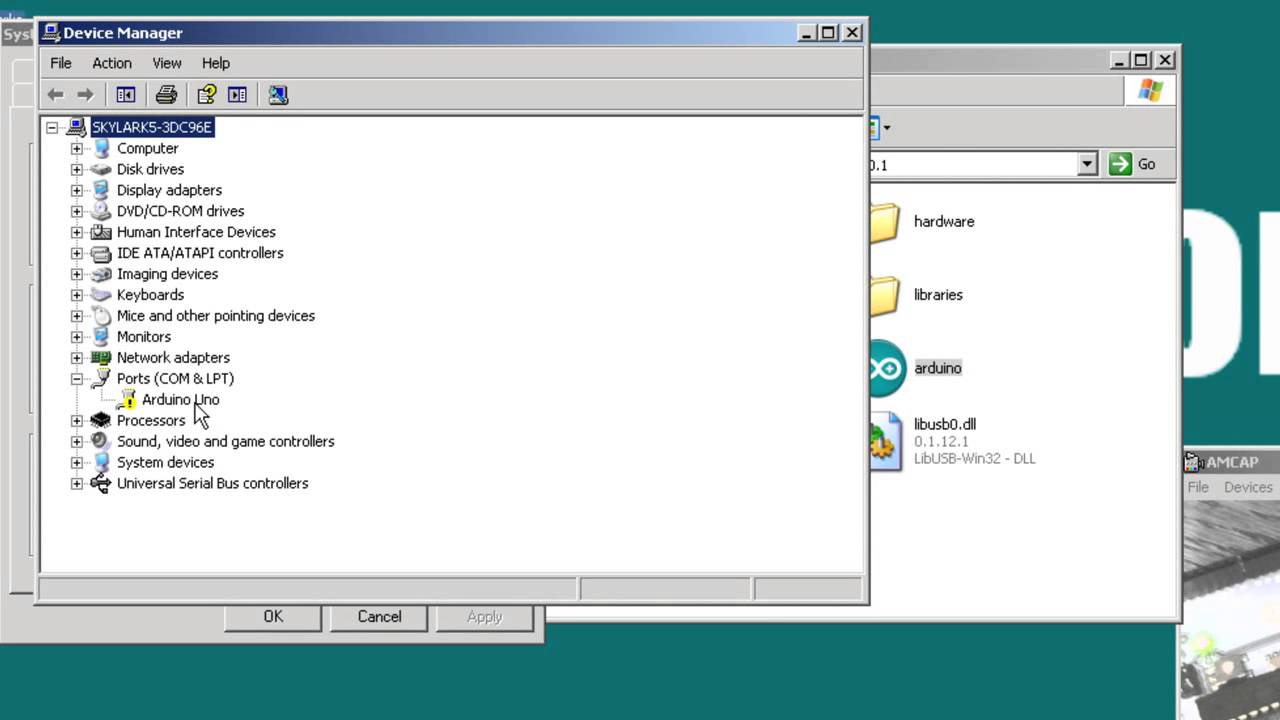Open the Explorer address bar dropdown
Image resolution: width=1280 pixels, height=720 pixels.
[x=1087, y=164]
